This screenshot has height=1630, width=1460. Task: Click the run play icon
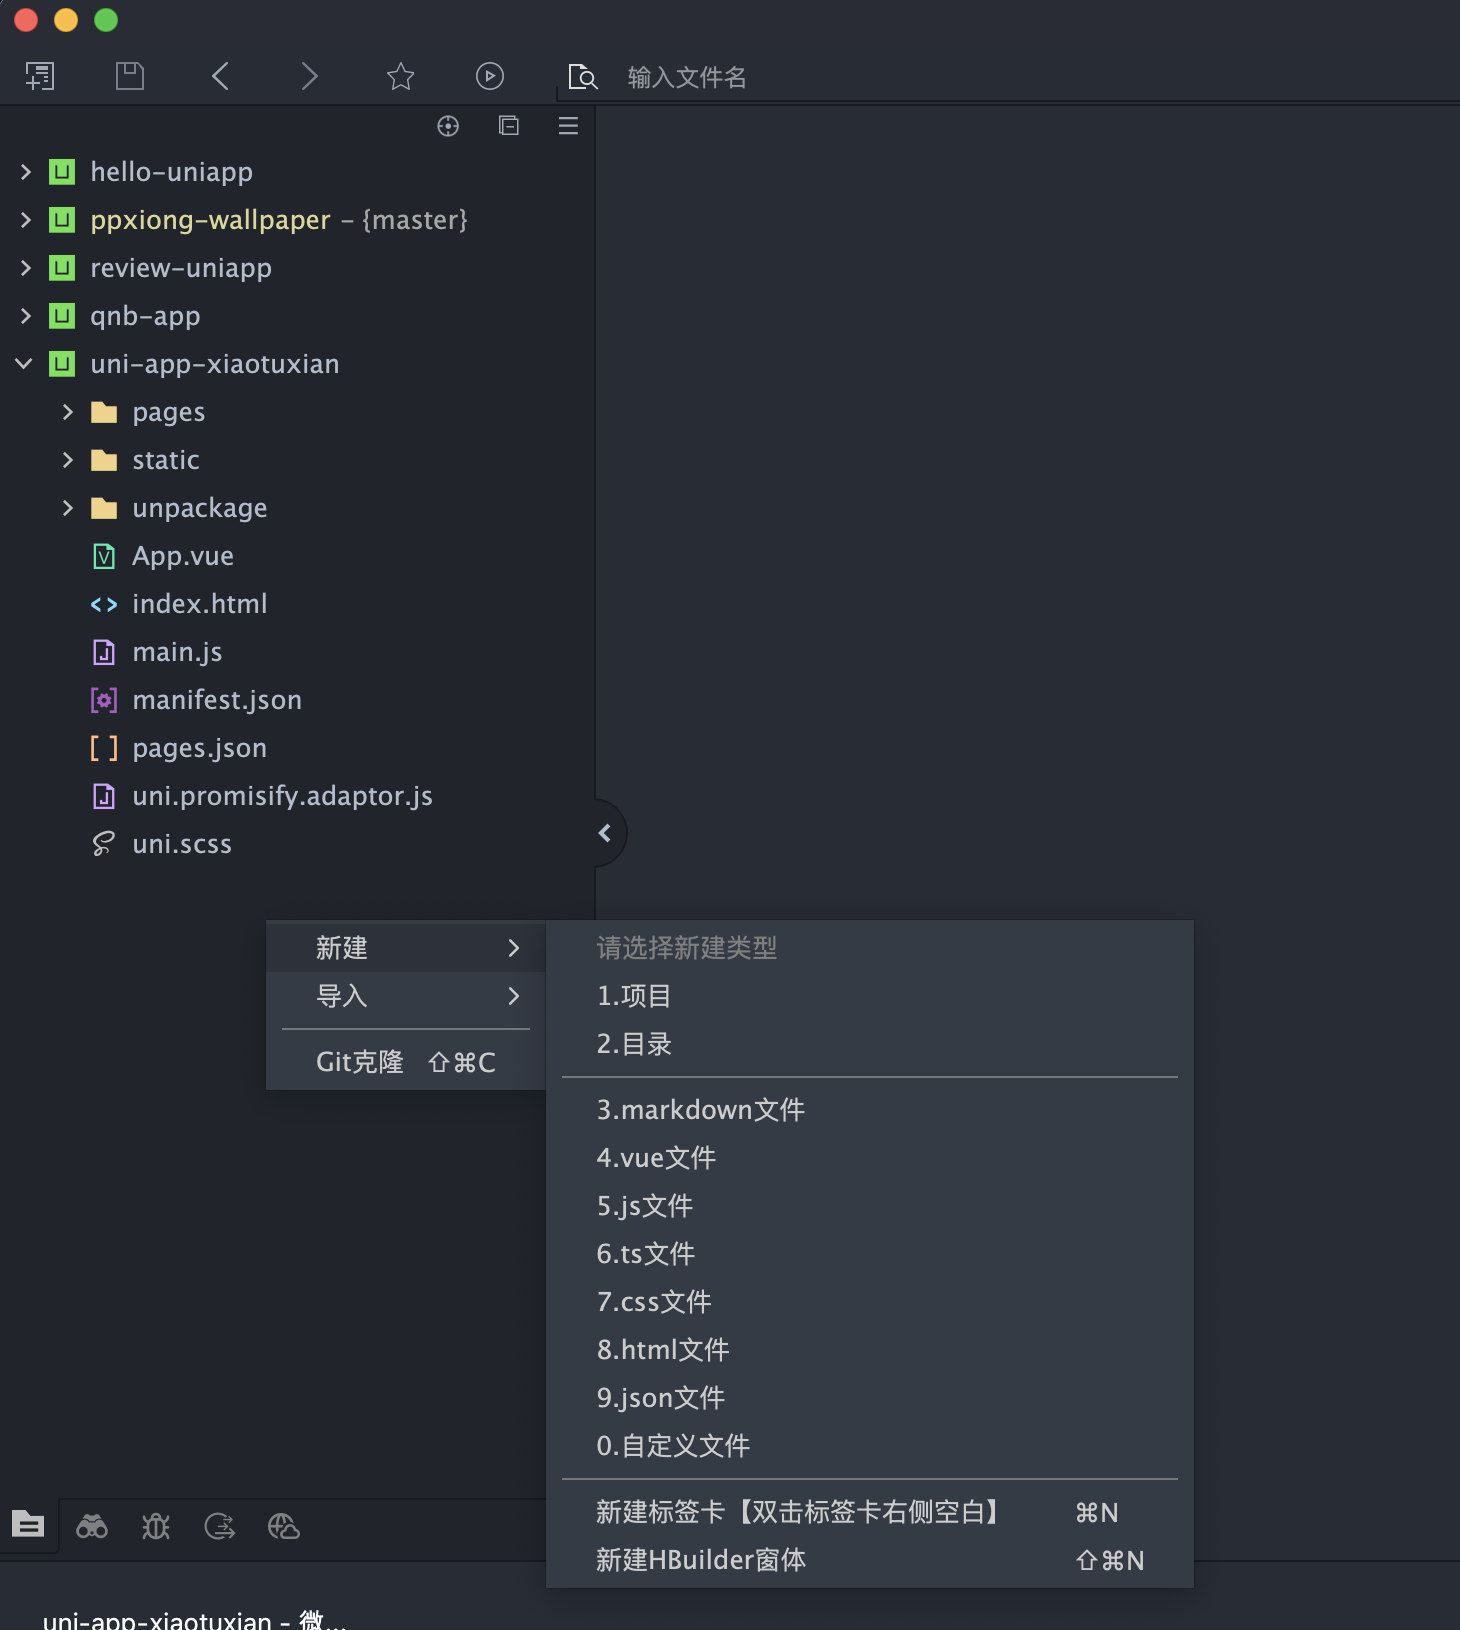click(x=490, y=76)
